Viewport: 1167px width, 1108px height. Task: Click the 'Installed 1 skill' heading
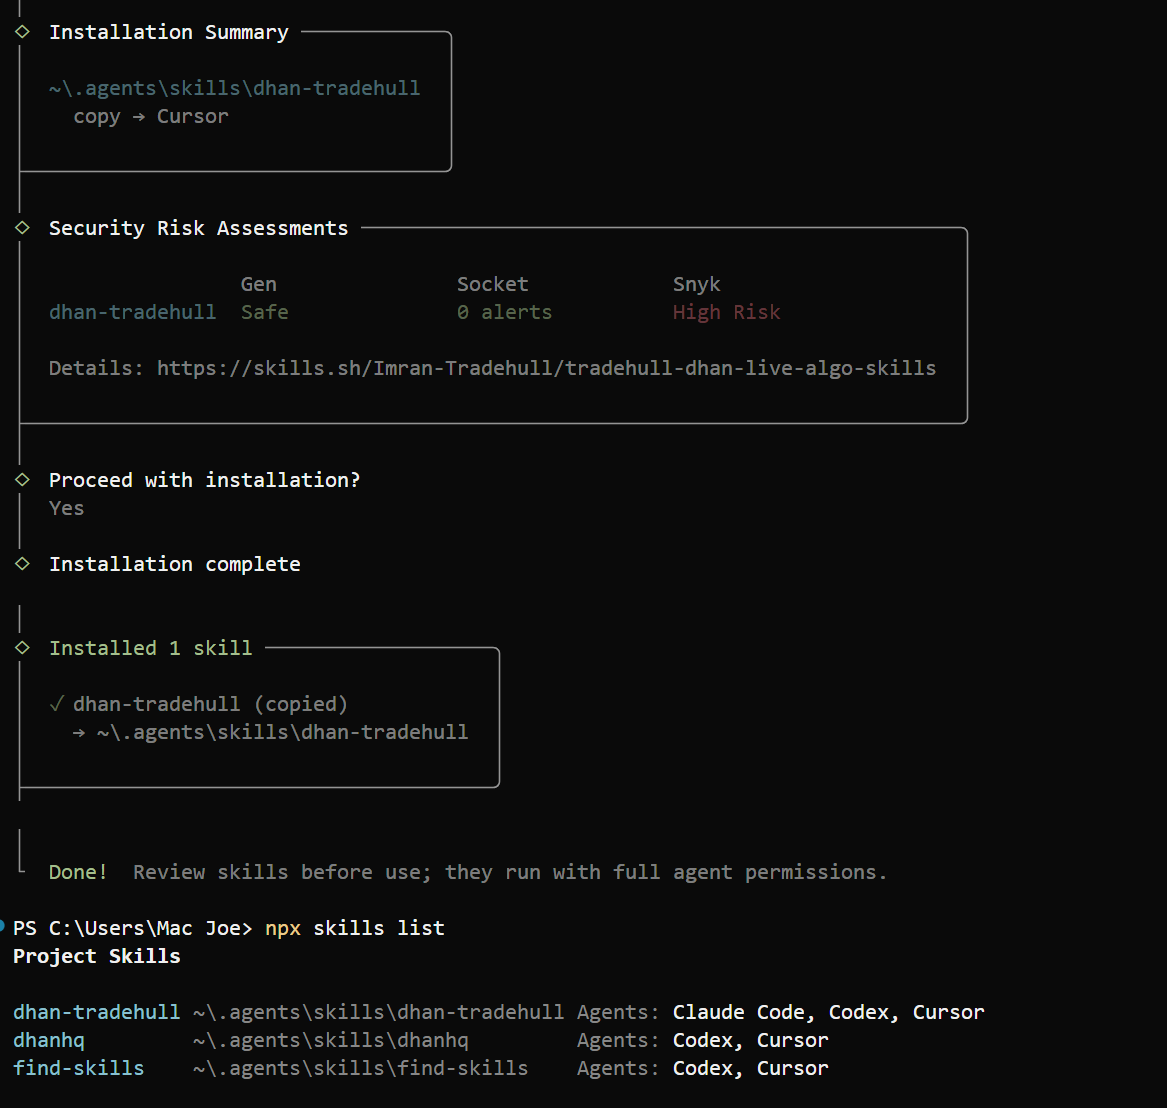point(151,648)
